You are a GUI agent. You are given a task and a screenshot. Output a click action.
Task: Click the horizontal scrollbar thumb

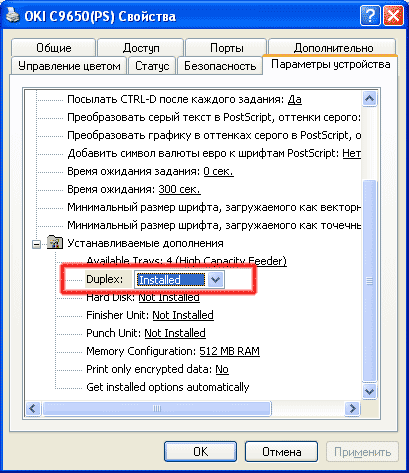[x=157, y=408]
